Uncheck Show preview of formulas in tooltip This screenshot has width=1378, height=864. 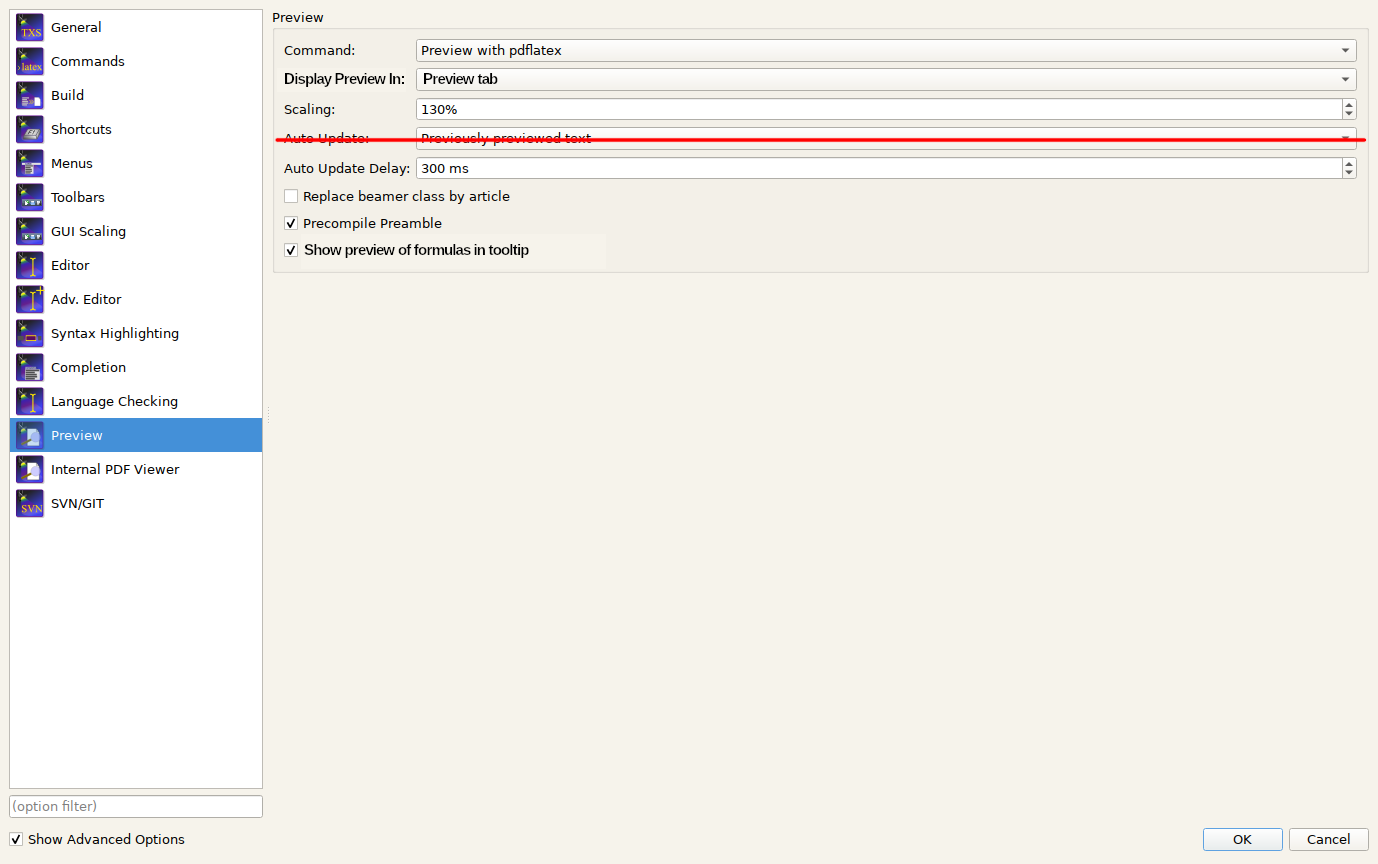coord(290,250)
